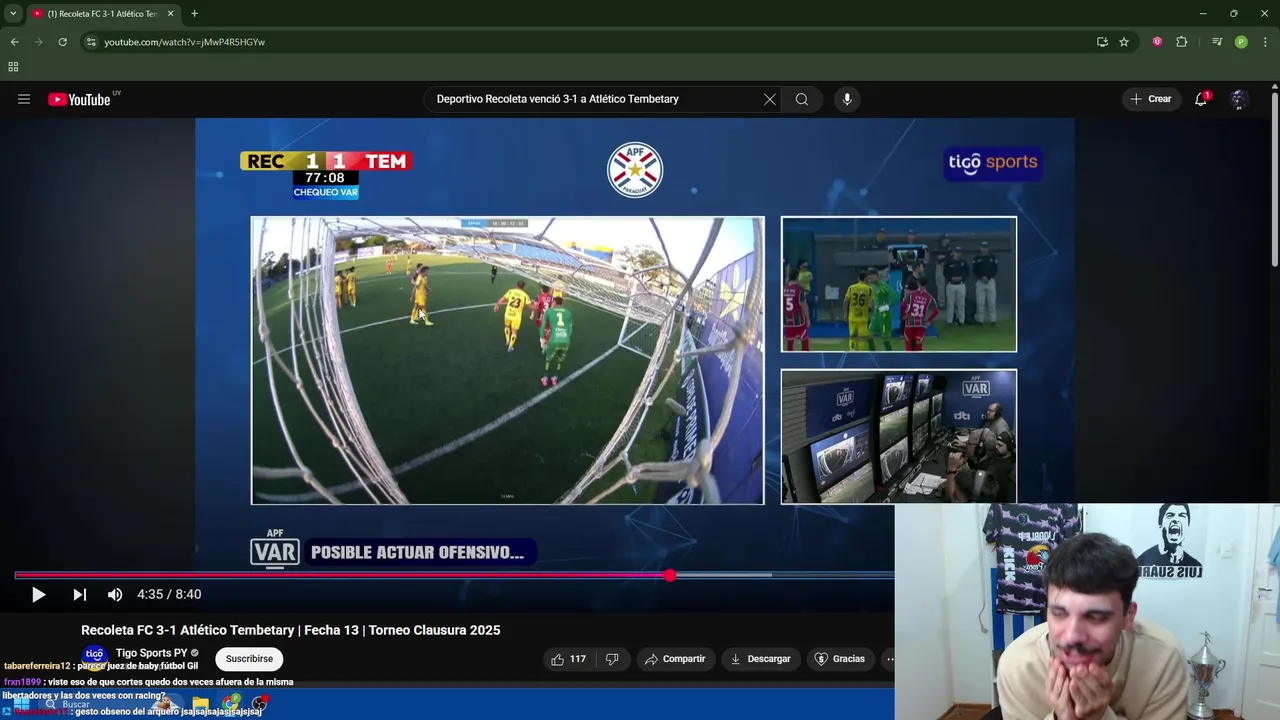Screen dimensions: 1280x720
Task: Click the video title Recoleta FC 3-1 Atlético Tembetary
Action: 290,630
